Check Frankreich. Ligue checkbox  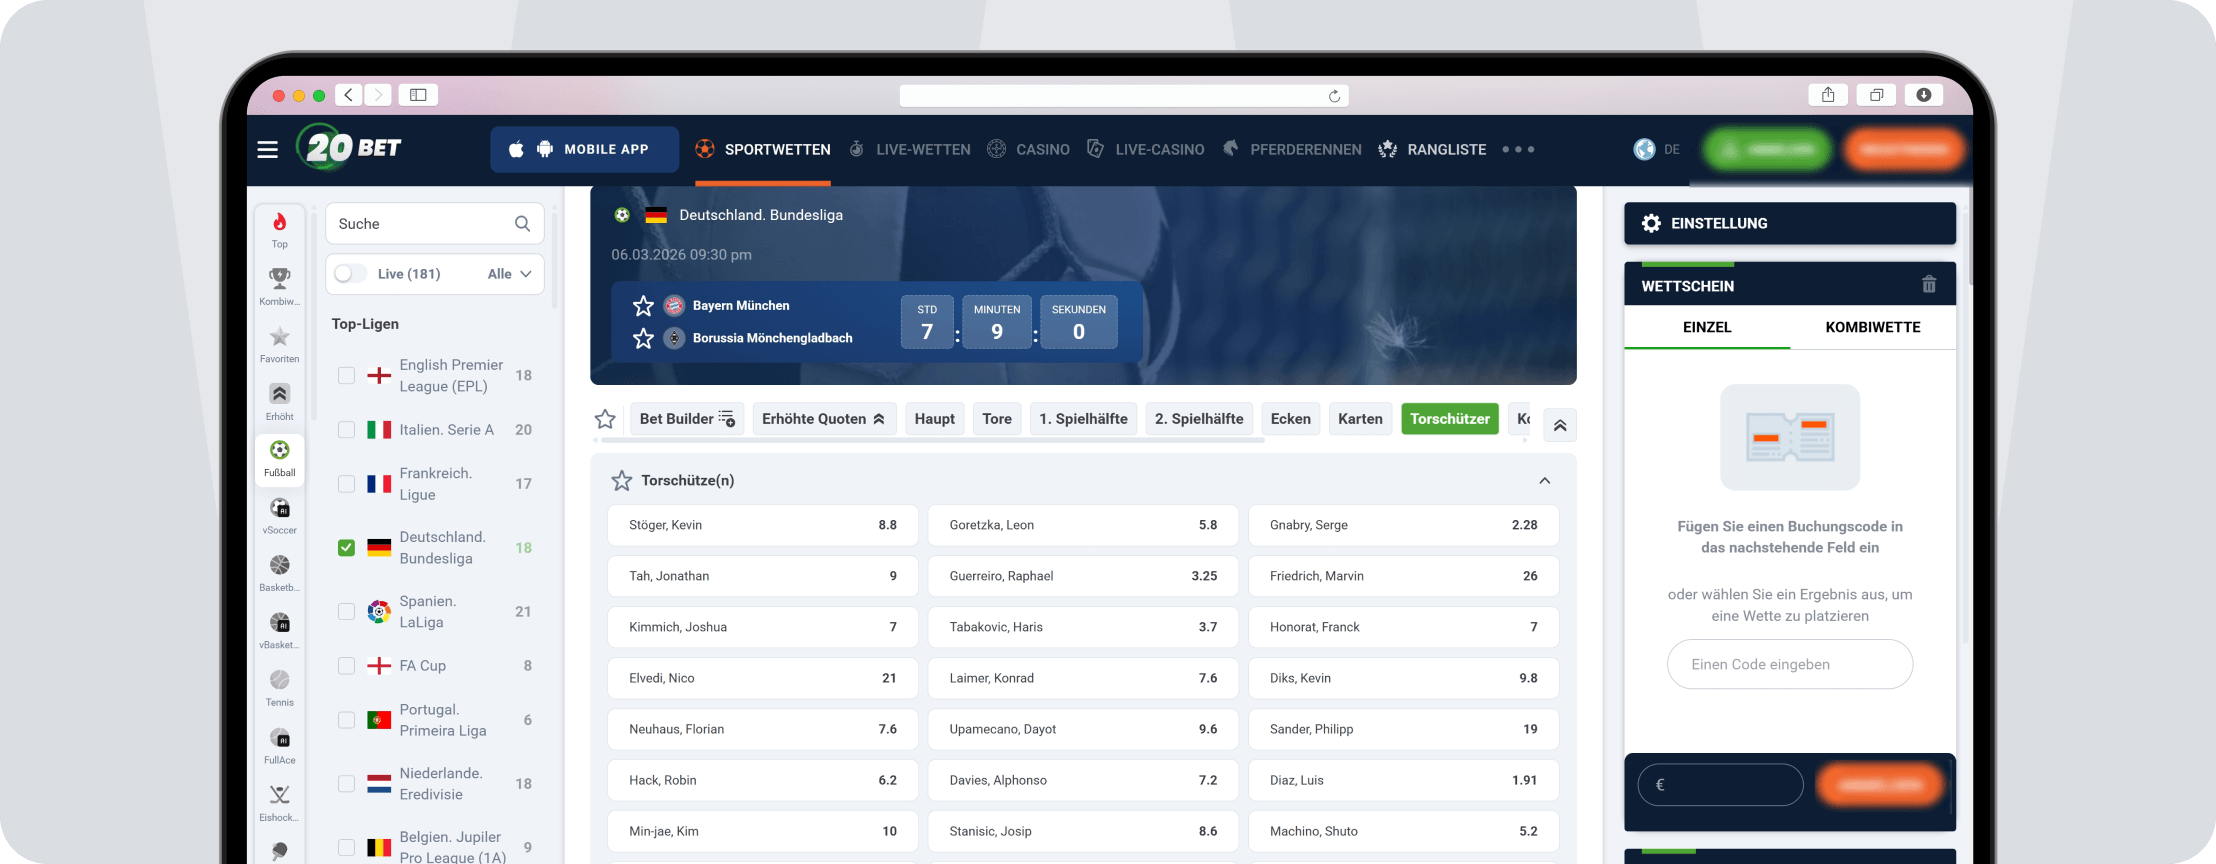(x=346, y=484)
